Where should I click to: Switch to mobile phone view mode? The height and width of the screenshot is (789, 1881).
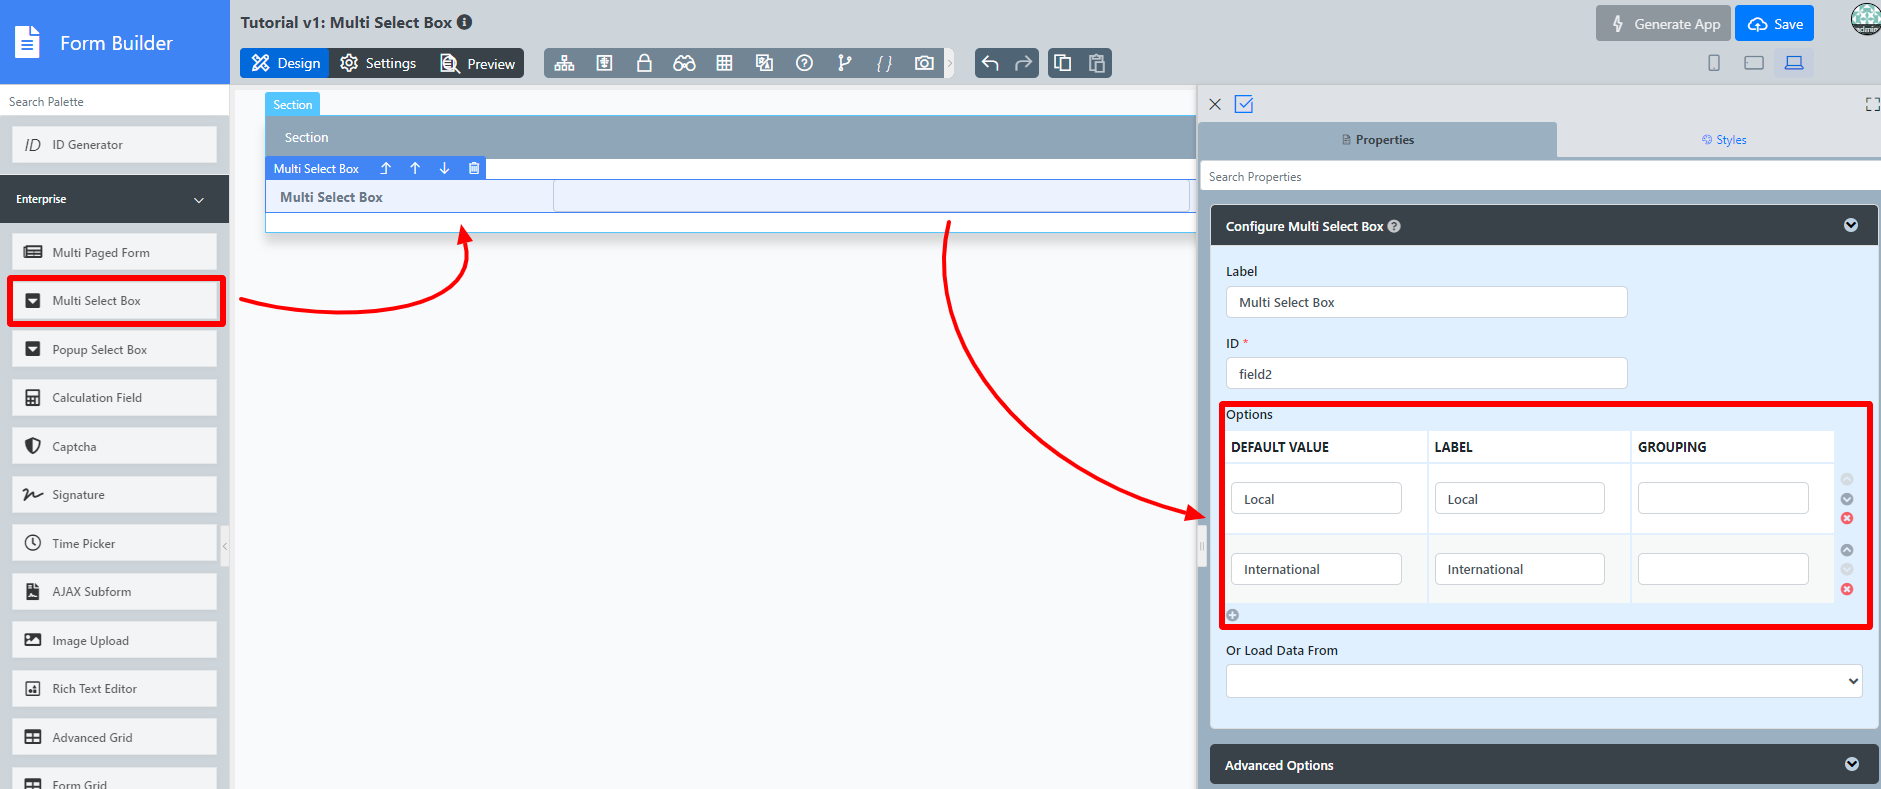pos(1714,63)
